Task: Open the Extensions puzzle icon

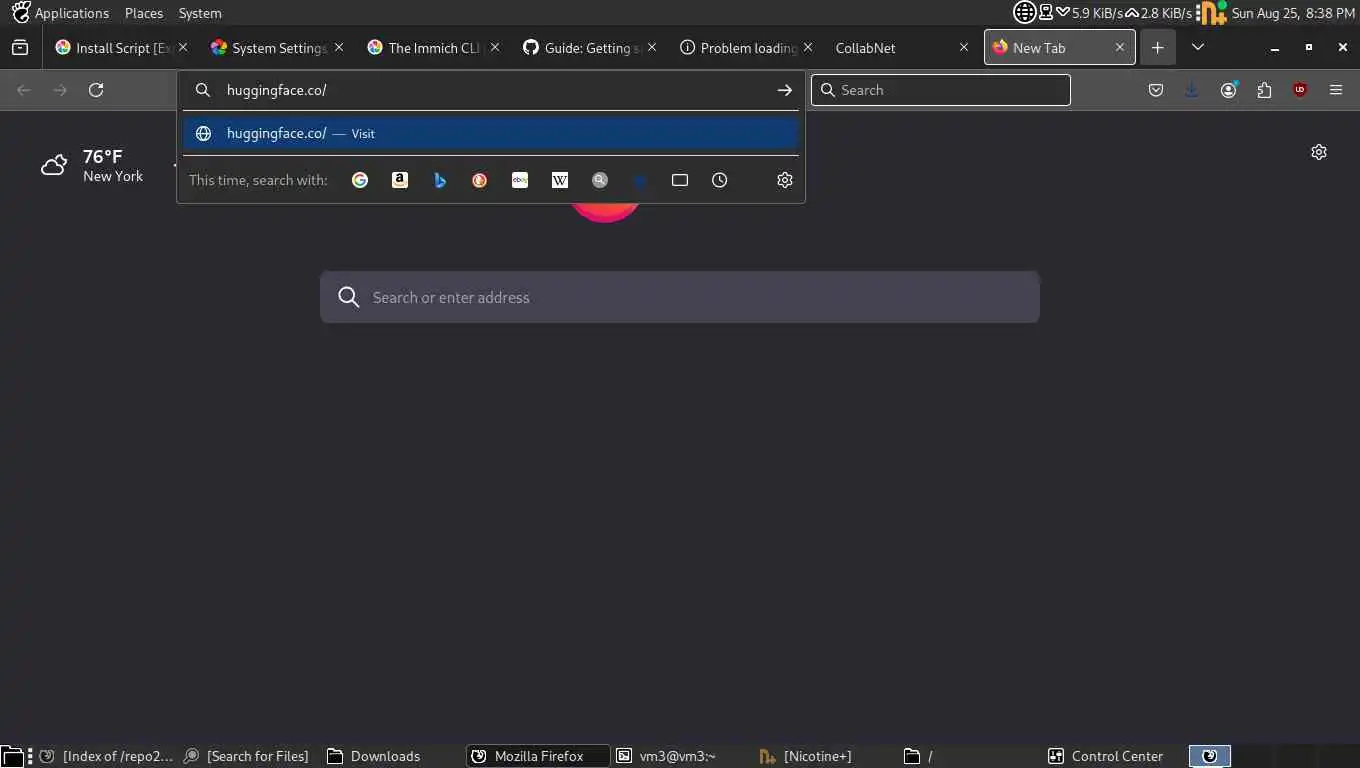Action: 1264,90
